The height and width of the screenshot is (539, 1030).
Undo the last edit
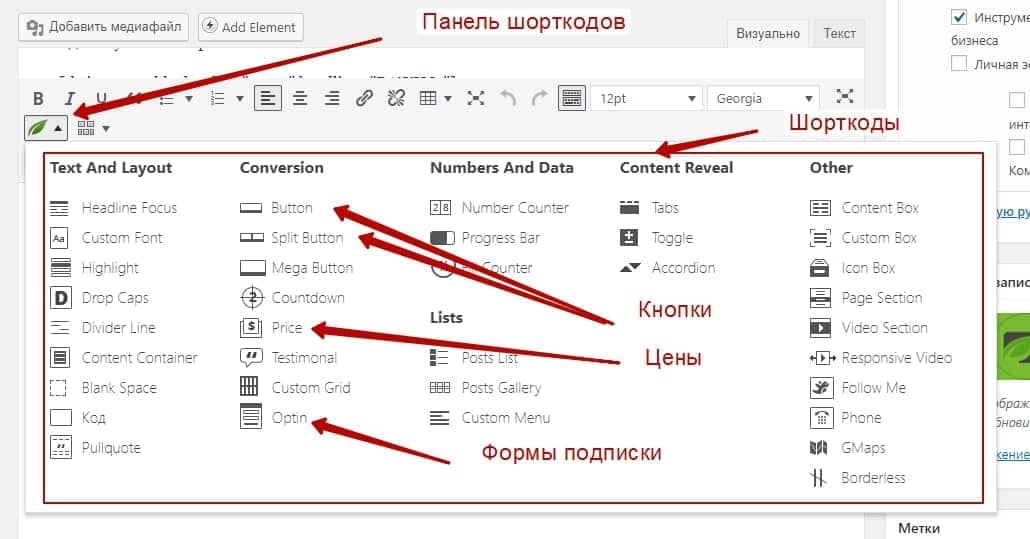(x=508, y=98)
